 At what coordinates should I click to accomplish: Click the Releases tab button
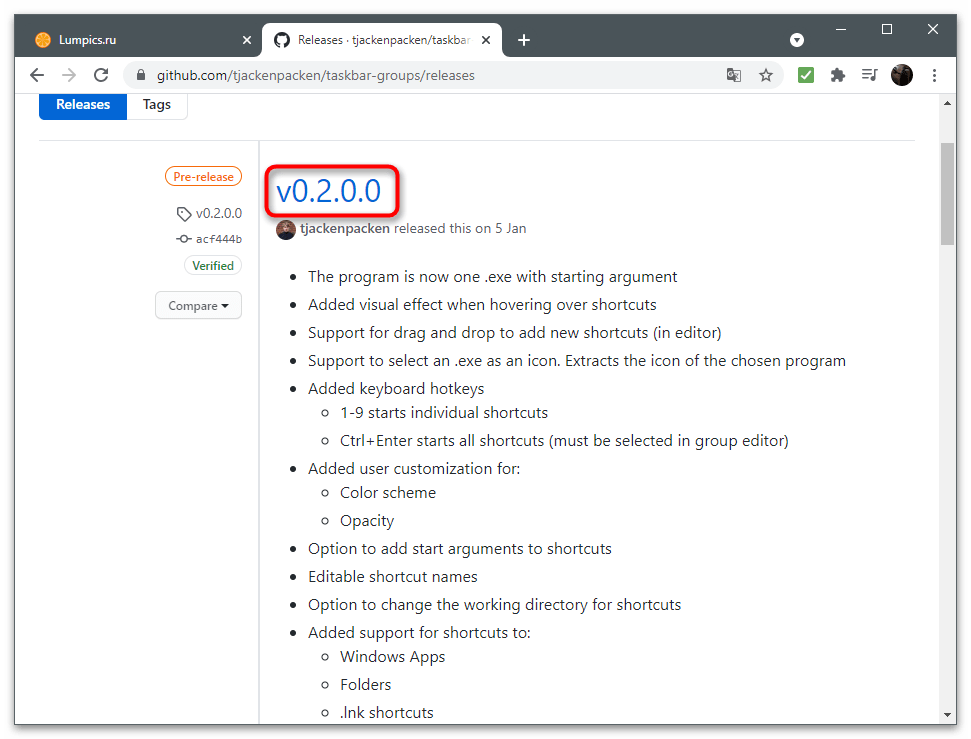point(83,105)
